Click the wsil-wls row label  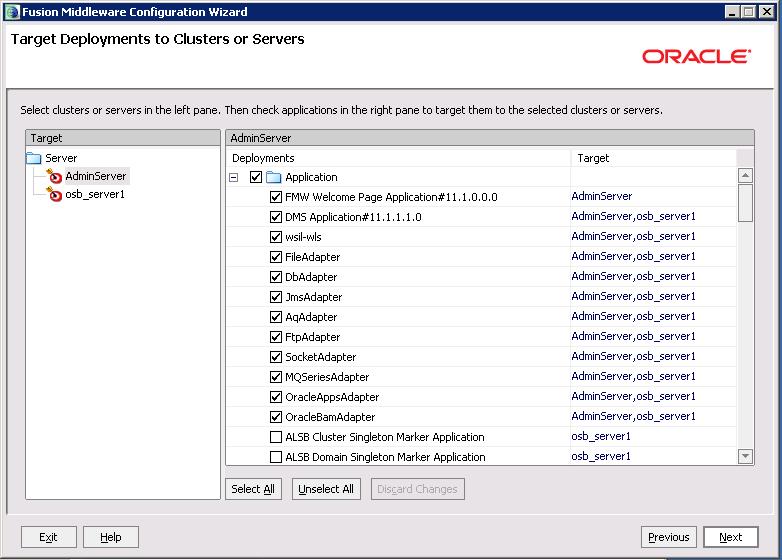pyautogui.click(x=303, y=237)
